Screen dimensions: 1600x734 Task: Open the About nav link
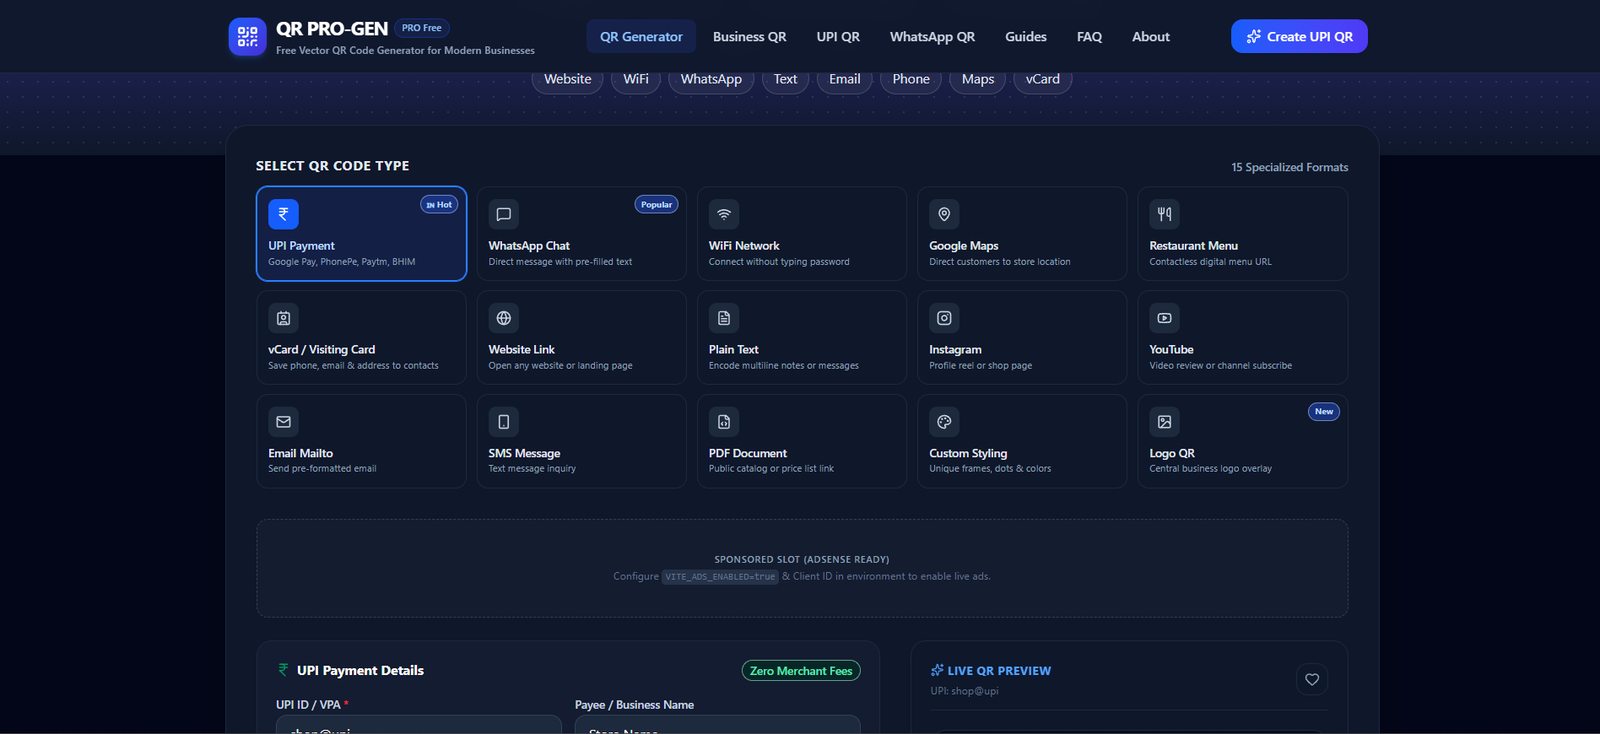tap(1151, 37)
